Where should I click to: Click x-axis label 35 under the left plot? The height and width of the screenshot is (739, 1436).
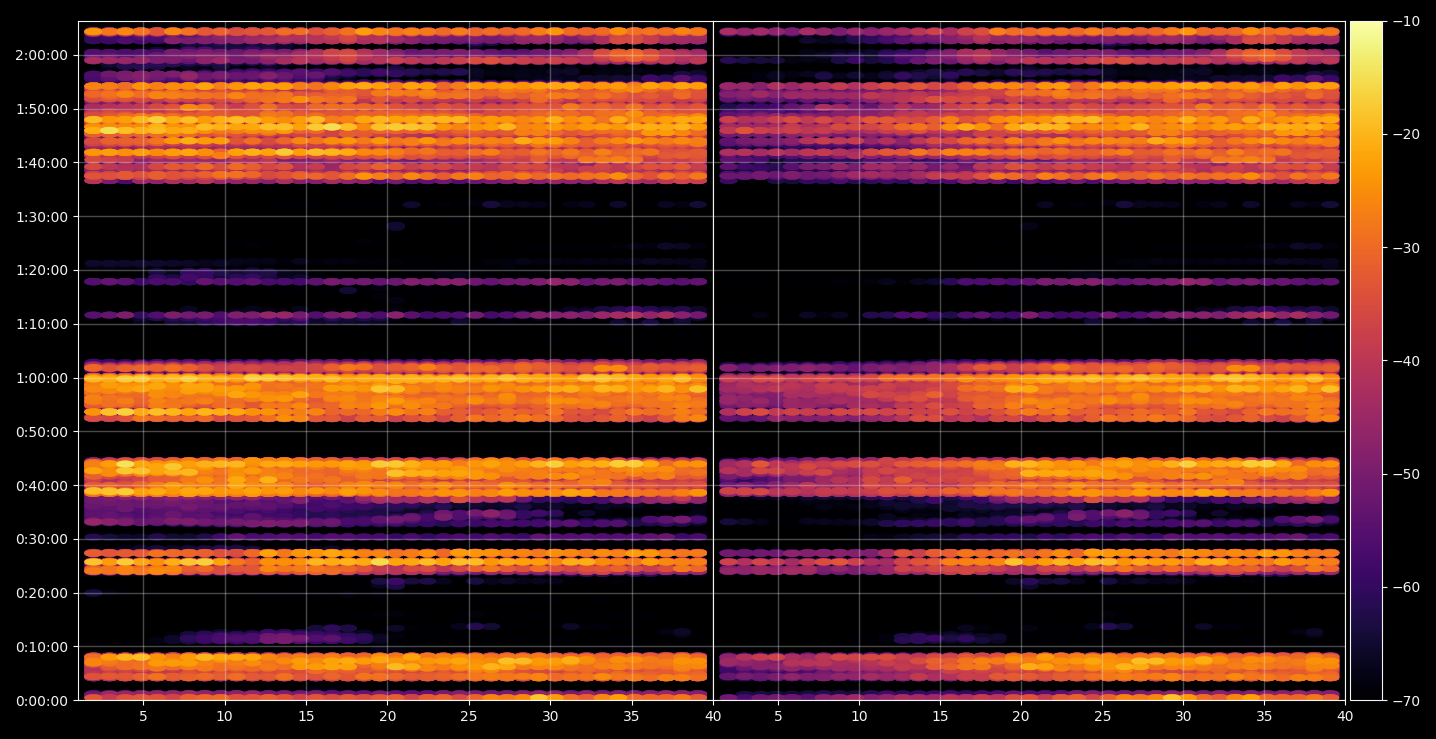tap(631, 716)
